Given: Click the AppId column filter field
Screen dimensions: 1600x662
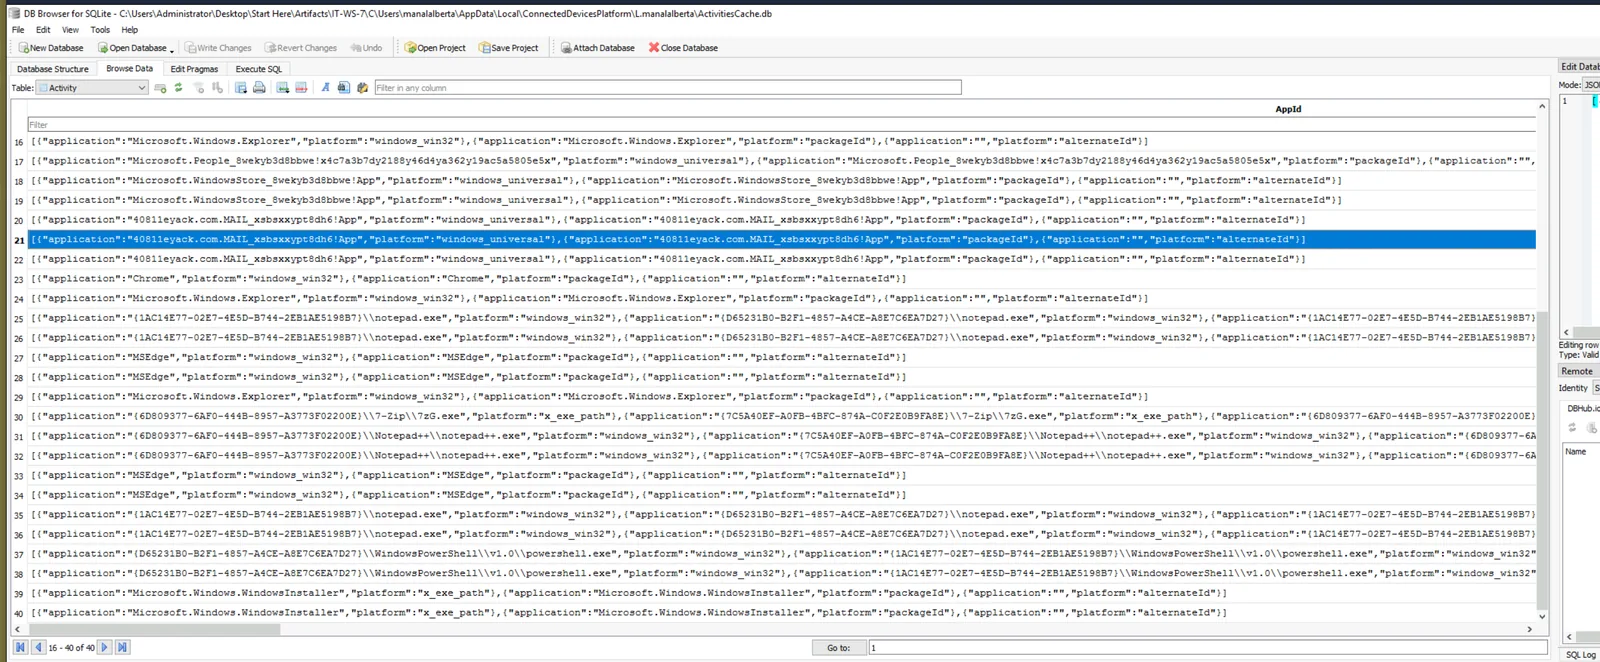Looking at the screenshot, I should point(782,125).
